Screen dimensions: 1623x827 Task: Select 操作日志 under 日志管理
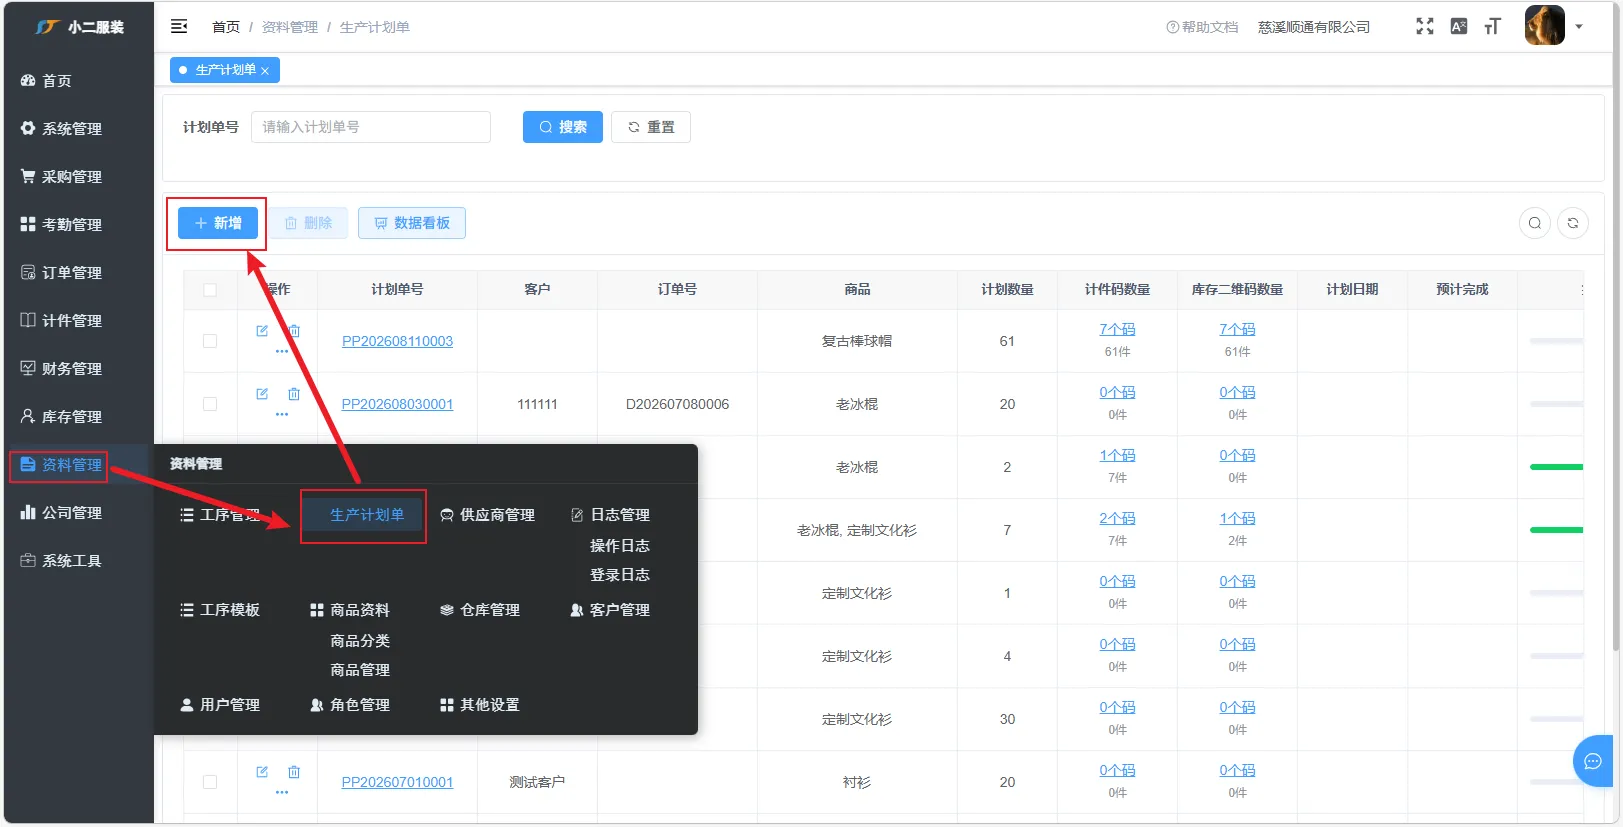tap(620, 546)
